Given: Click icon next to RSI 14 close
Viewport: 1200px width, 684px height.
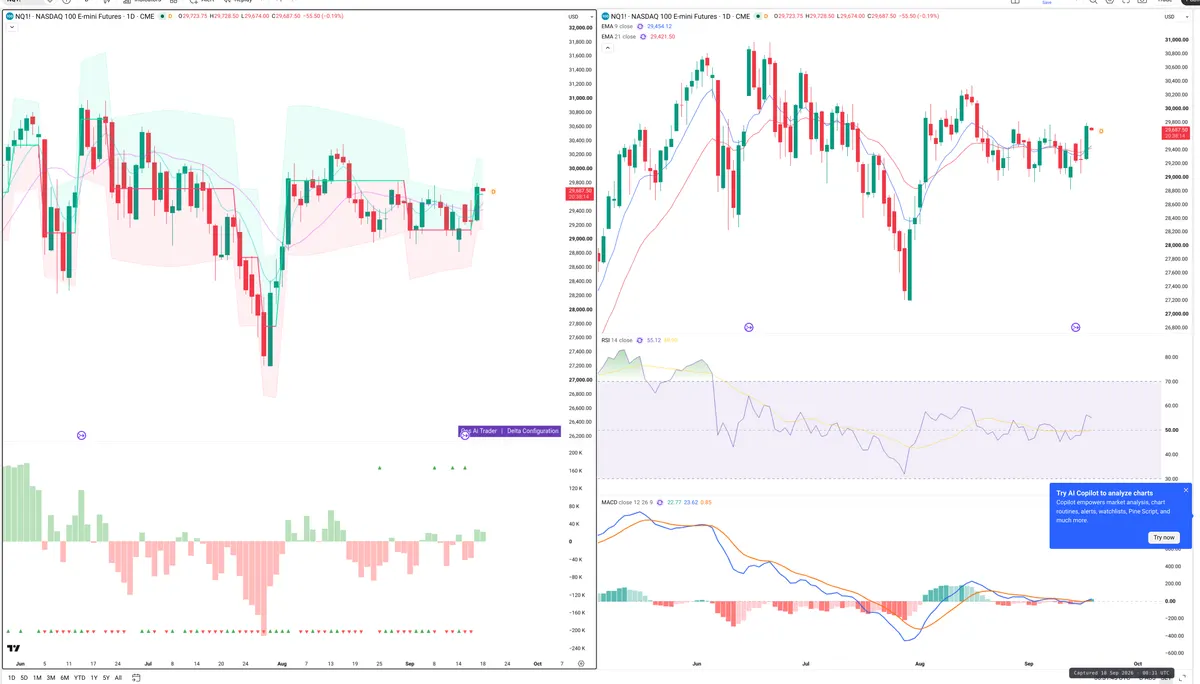Looking at the screenshot, I should point(640,340).
